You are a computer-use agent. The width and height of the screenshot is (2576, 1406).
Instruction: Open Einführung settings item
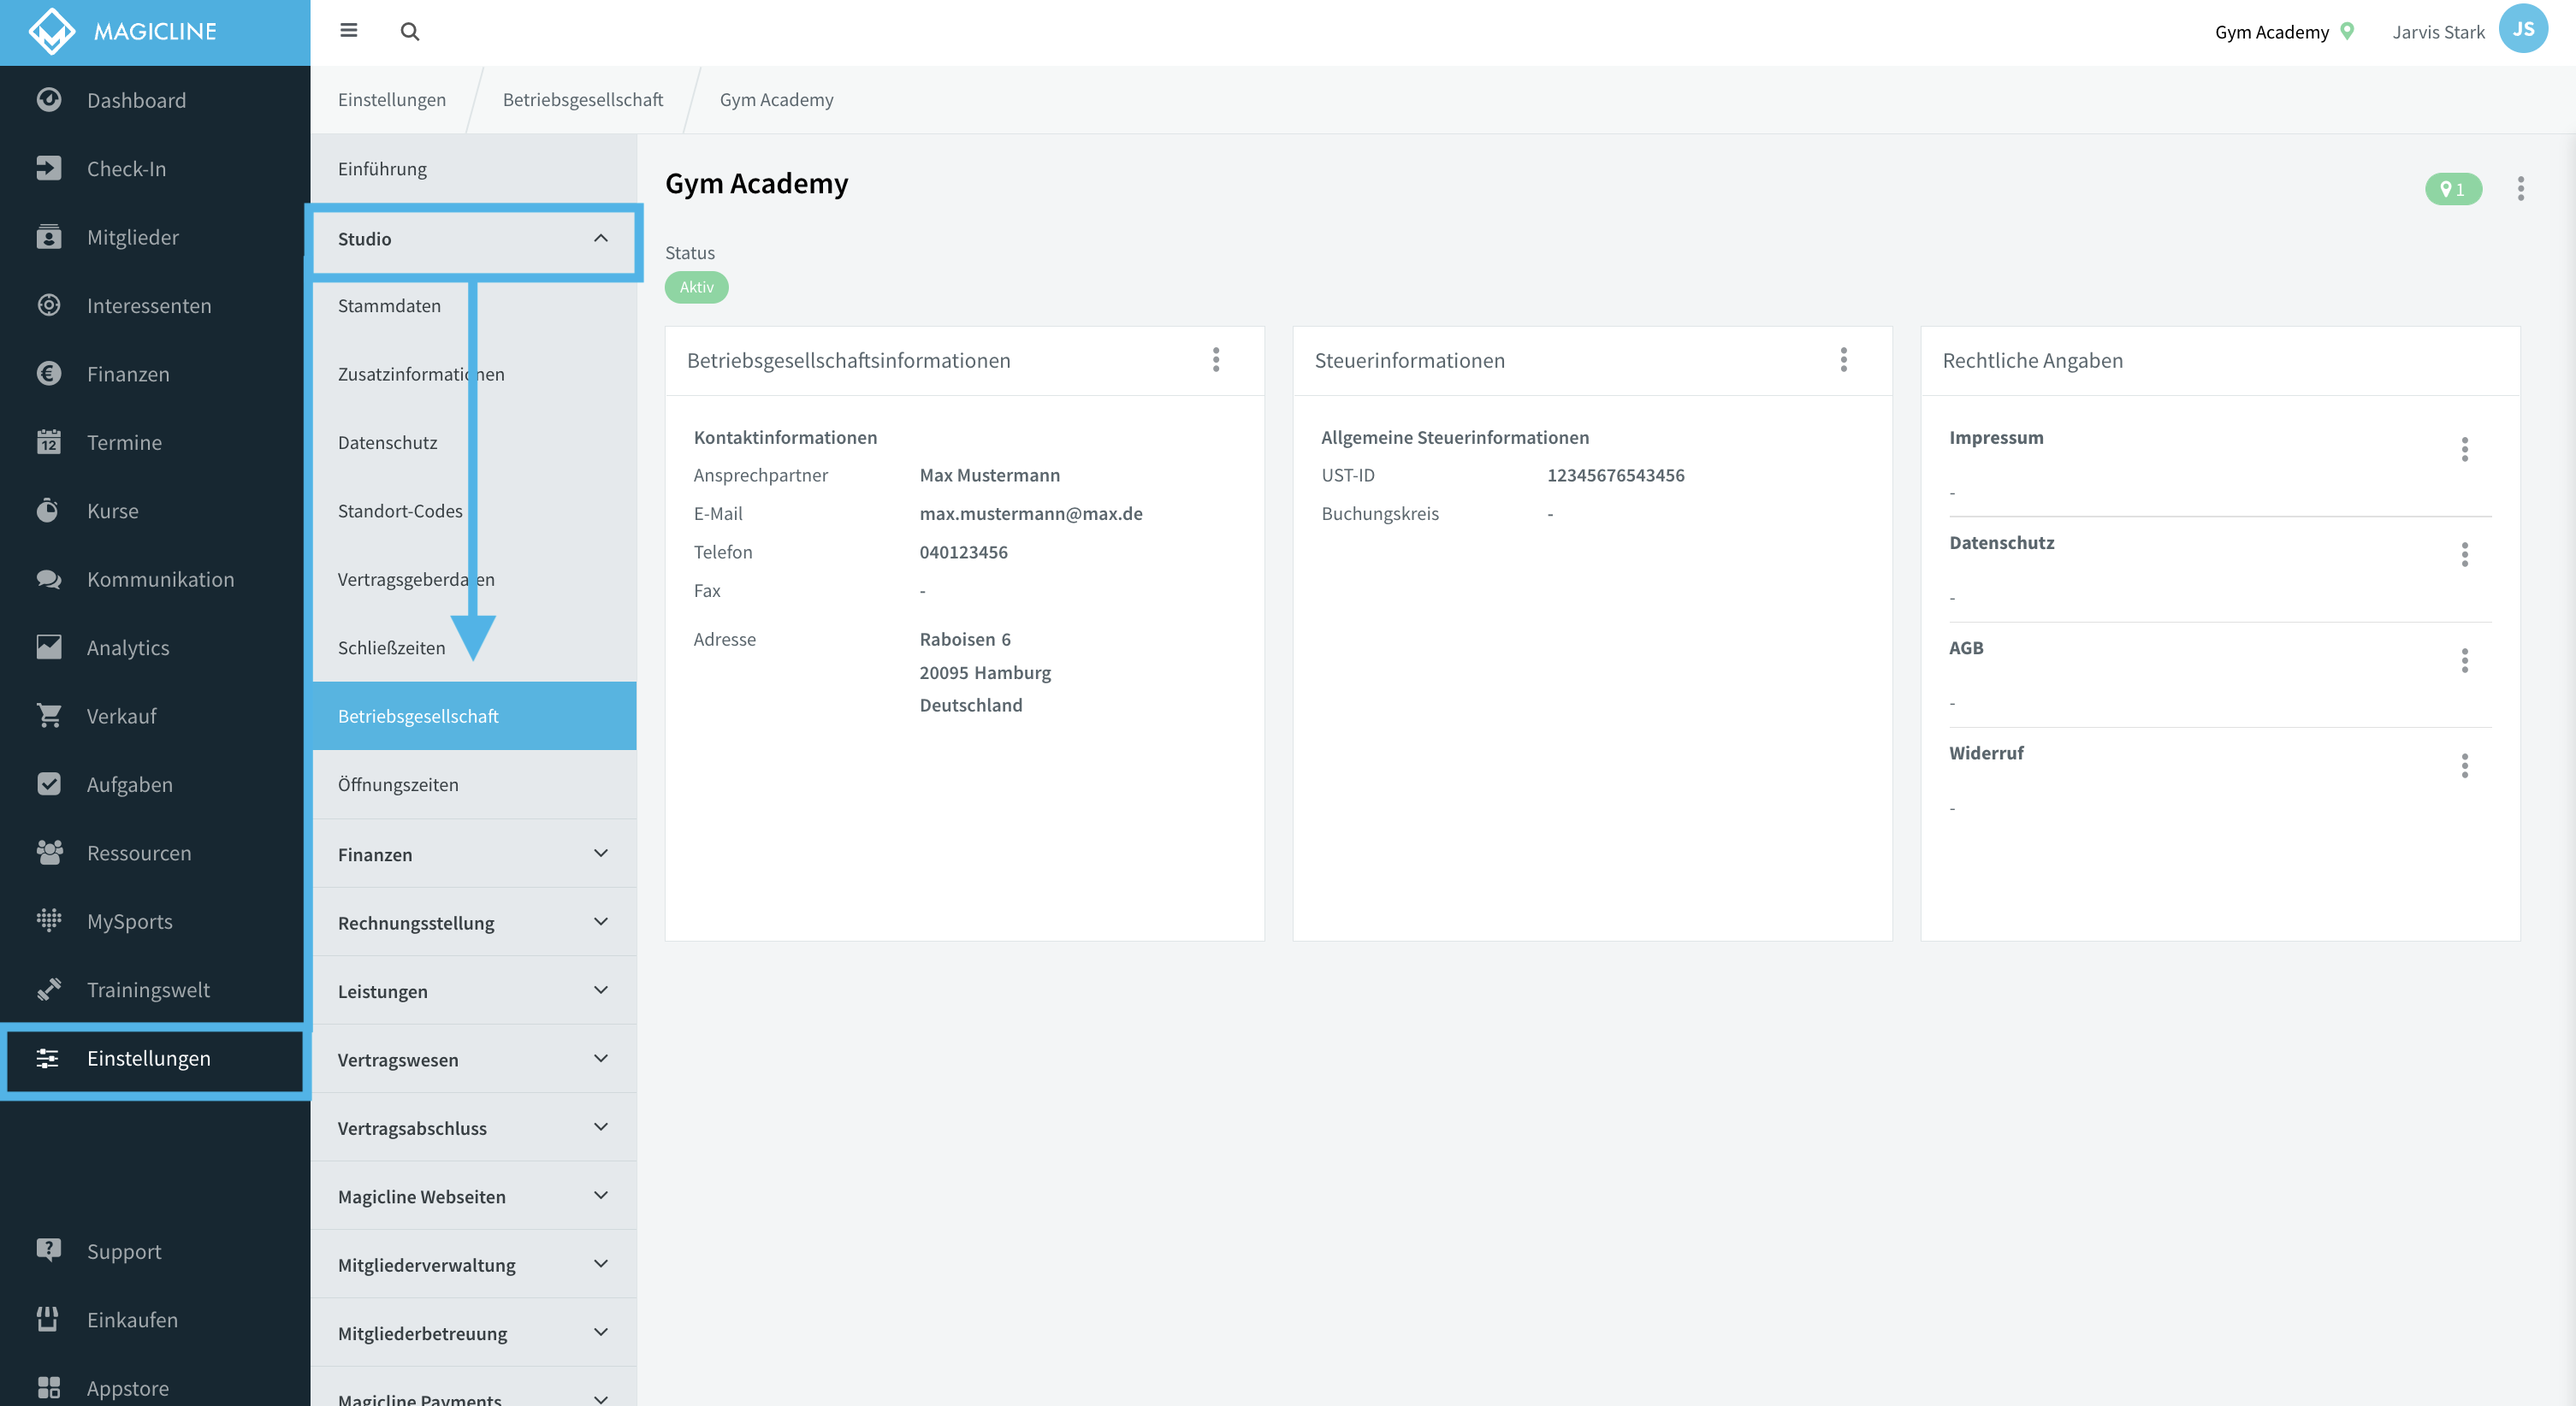[x=474, y=169]
